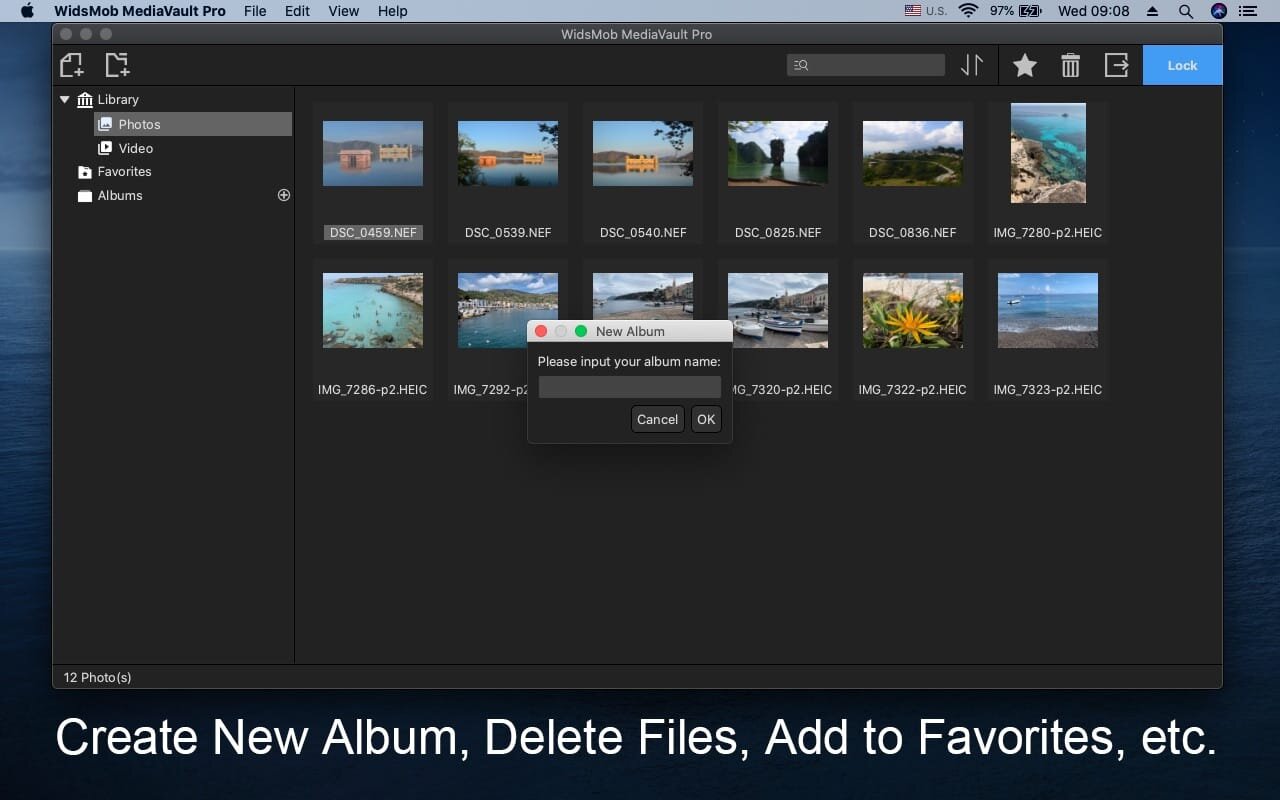The height and width of the screenshot is (800, 1280).
Task: Click the Video icon in sidebar
Action: 105,148
